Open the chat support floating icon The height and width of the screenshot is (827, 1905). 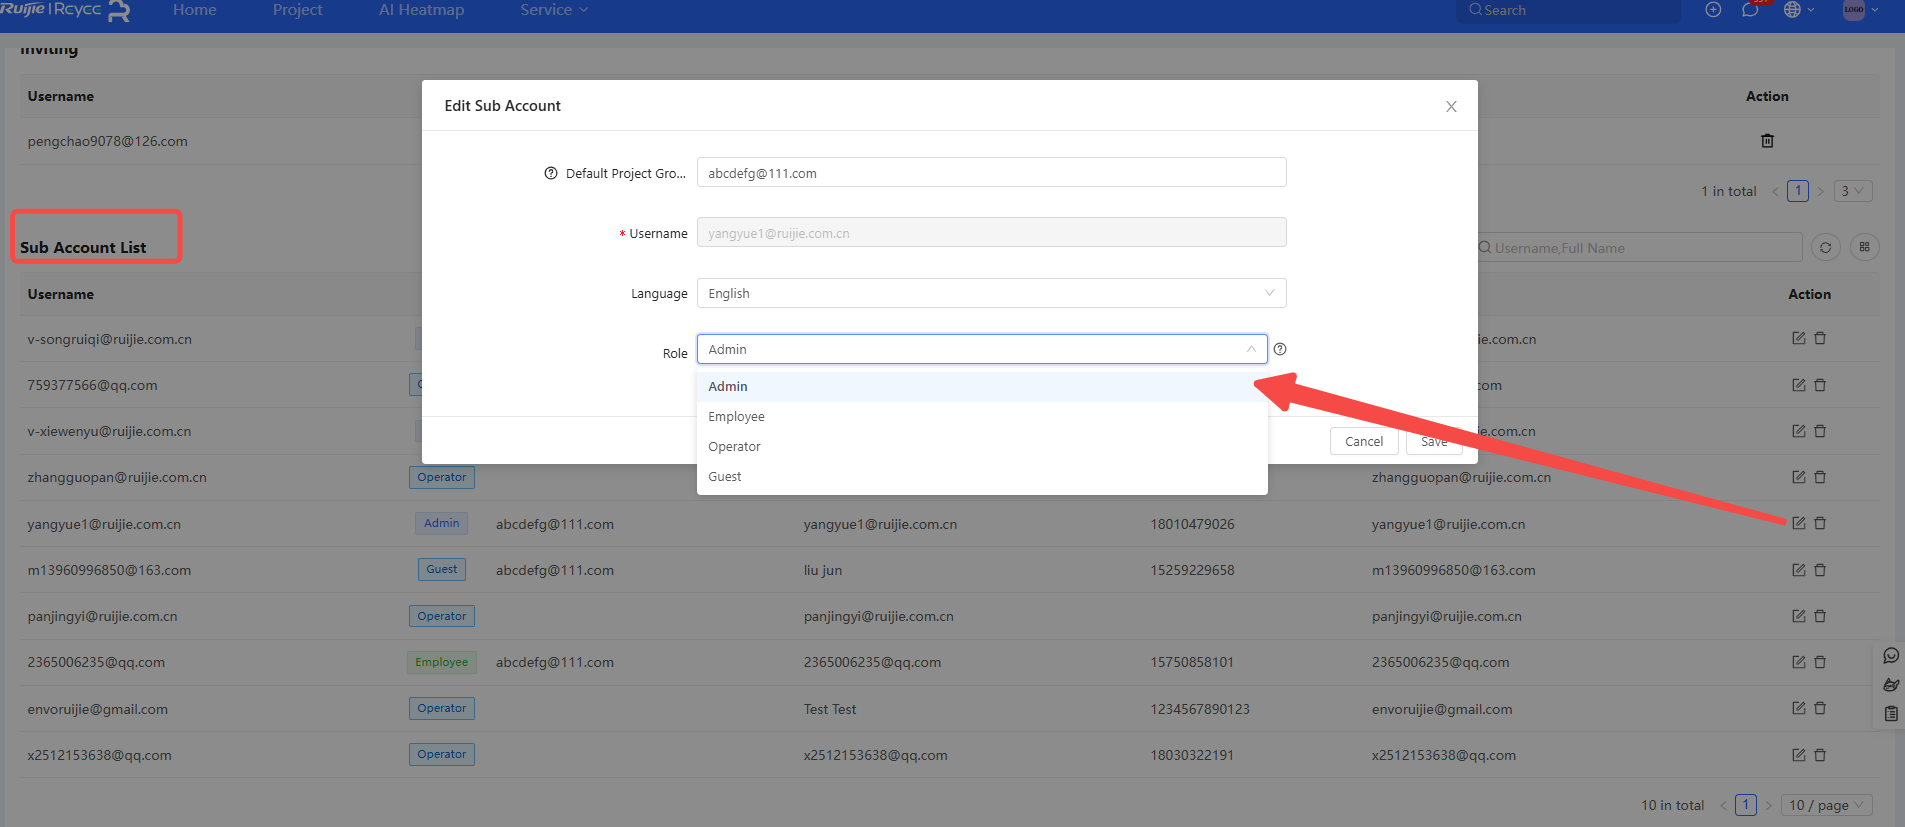pos(1891,656)
